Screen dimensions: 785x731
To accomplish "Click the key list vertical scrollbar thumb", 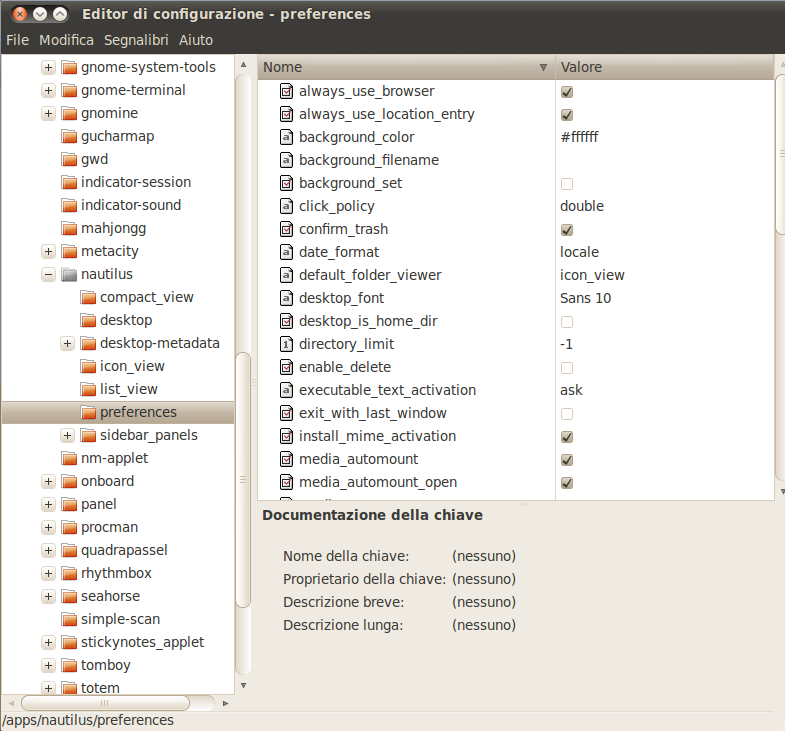I will 780,154.
